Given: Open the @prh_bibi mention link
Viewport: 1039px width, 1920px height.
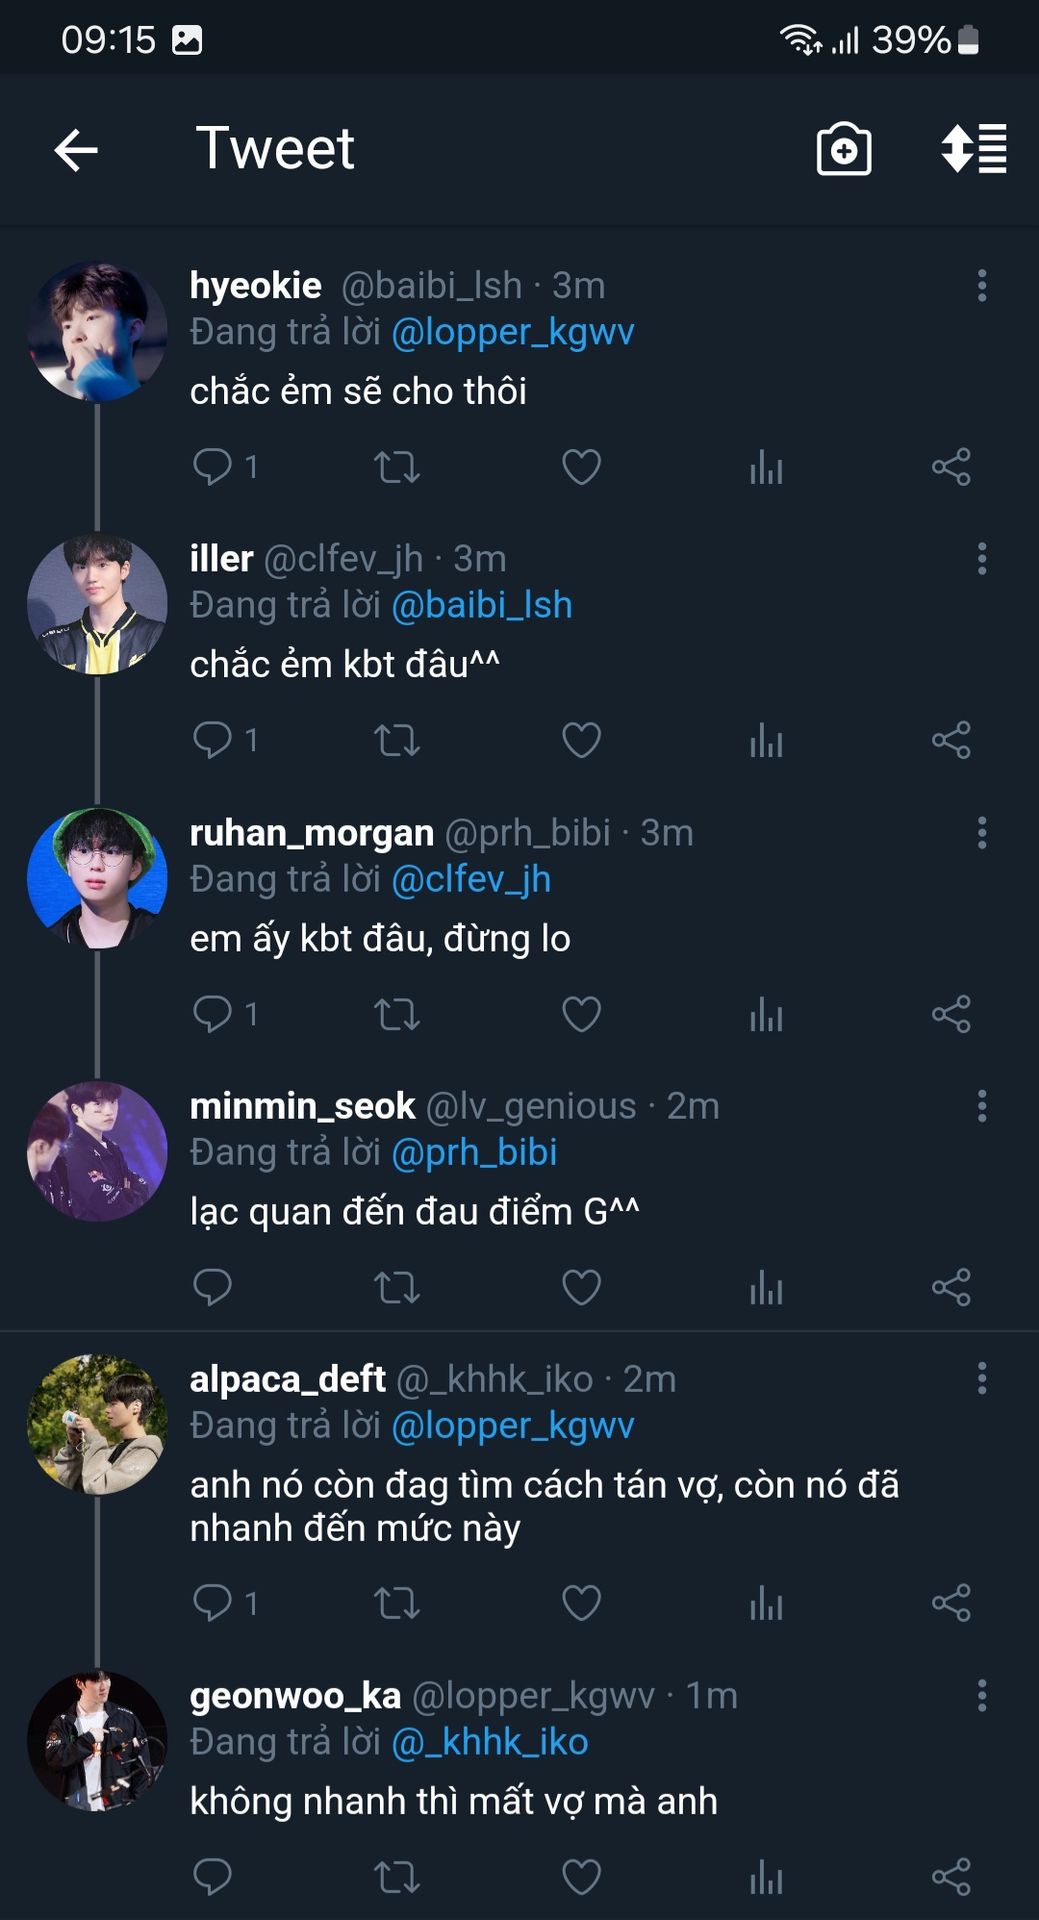Looking at the screenshot, I should pyautogui.click(x=474, y=1153).
